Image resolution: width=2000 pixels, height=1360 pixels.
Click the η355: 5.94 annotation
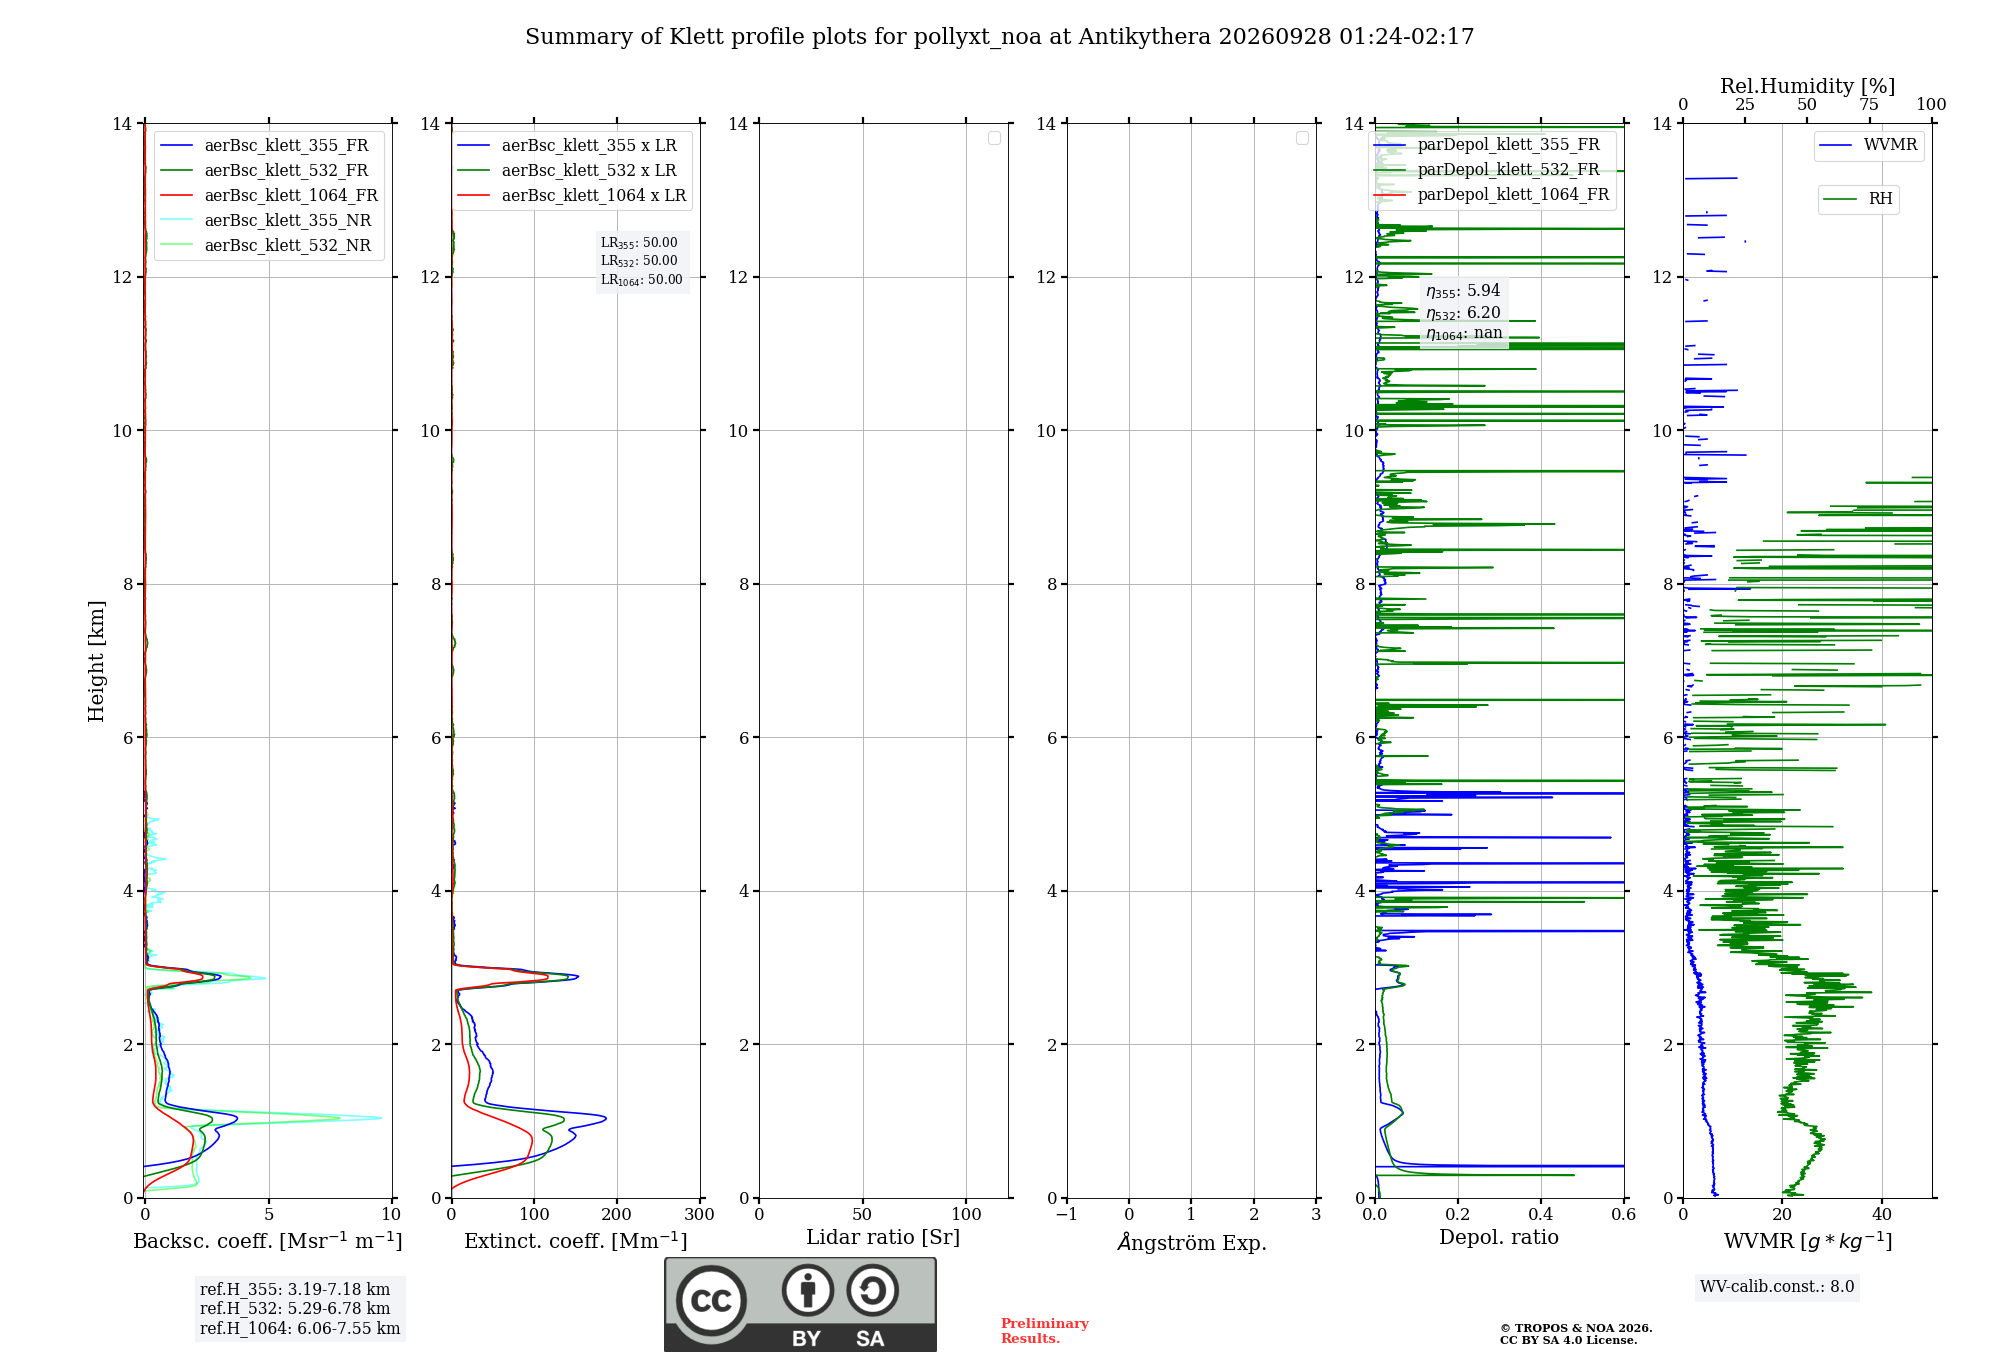(x=1463, y=291)
